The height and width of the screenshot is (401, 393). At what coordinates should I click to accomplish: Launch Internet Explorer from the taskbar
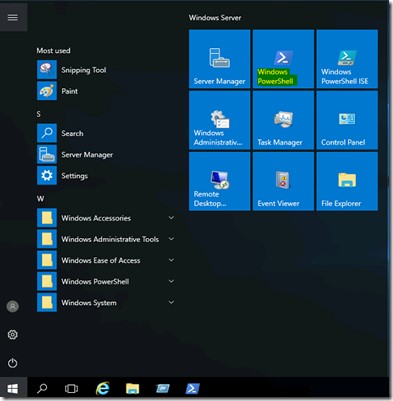tap(102, 388)
